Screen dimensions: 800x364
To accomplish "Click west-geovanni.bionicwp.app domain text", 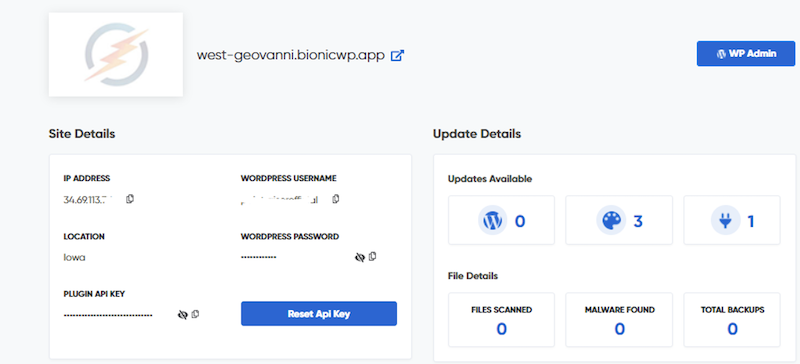I will click(290, 55).
